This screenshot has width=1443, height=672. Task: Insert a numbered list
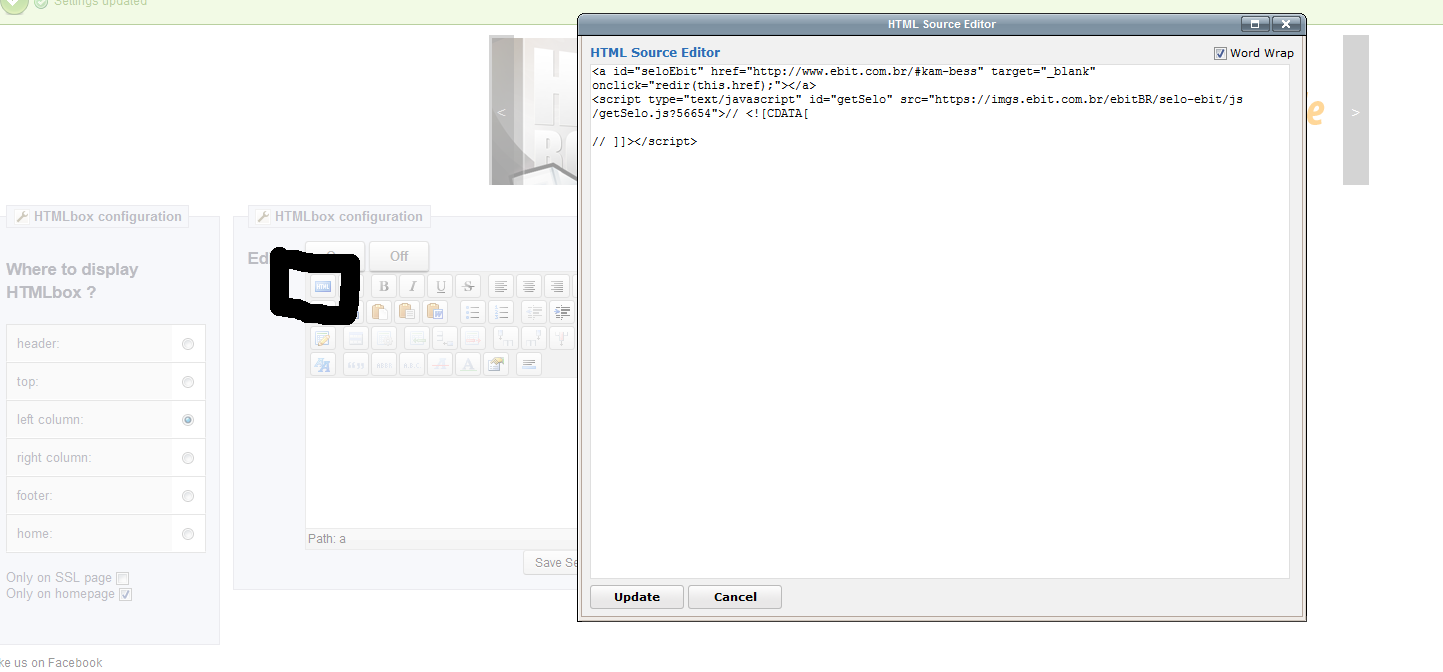pos(501,312)
